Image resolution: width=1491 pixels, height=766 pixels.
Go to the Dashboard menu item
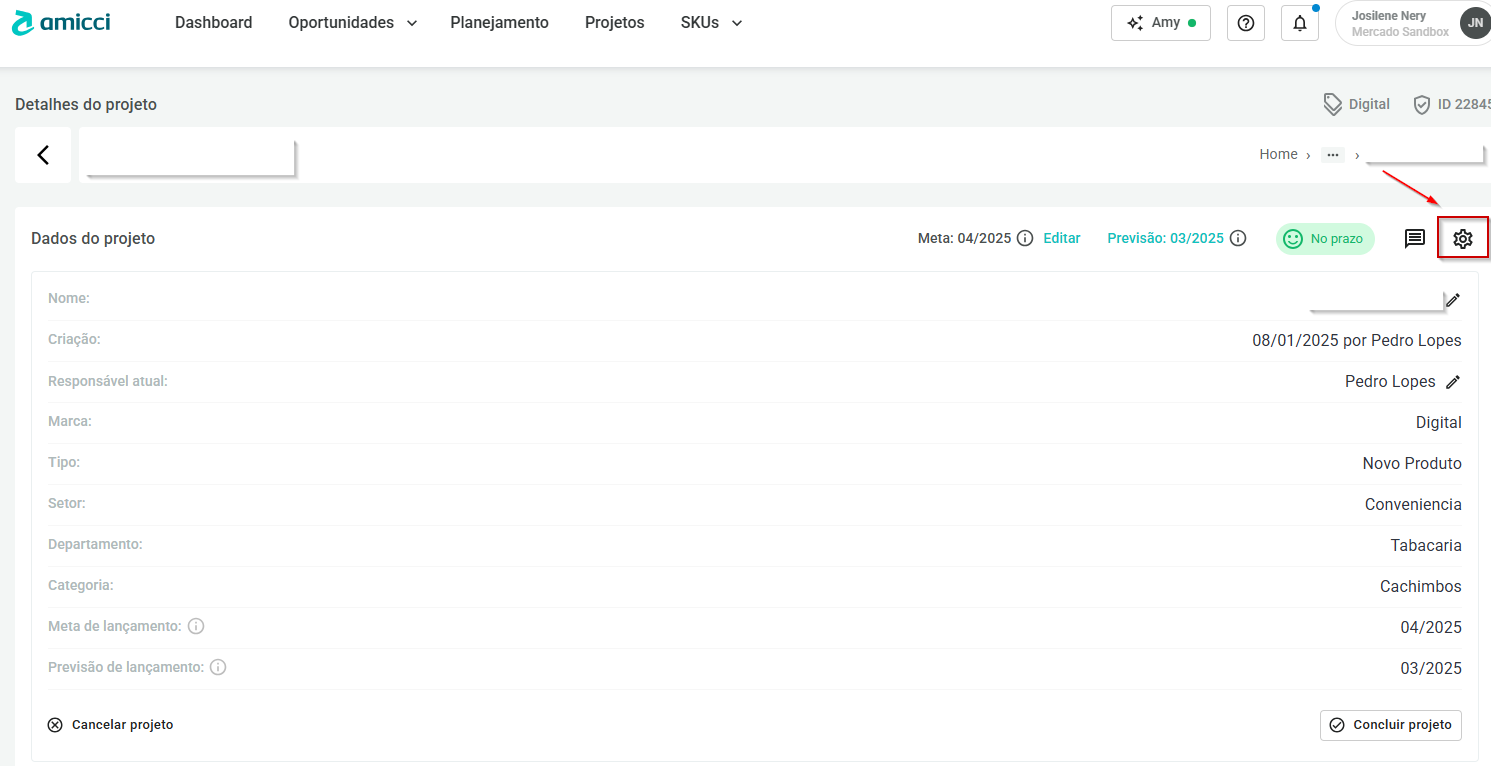pyautogui.click(x=213, y=22)
